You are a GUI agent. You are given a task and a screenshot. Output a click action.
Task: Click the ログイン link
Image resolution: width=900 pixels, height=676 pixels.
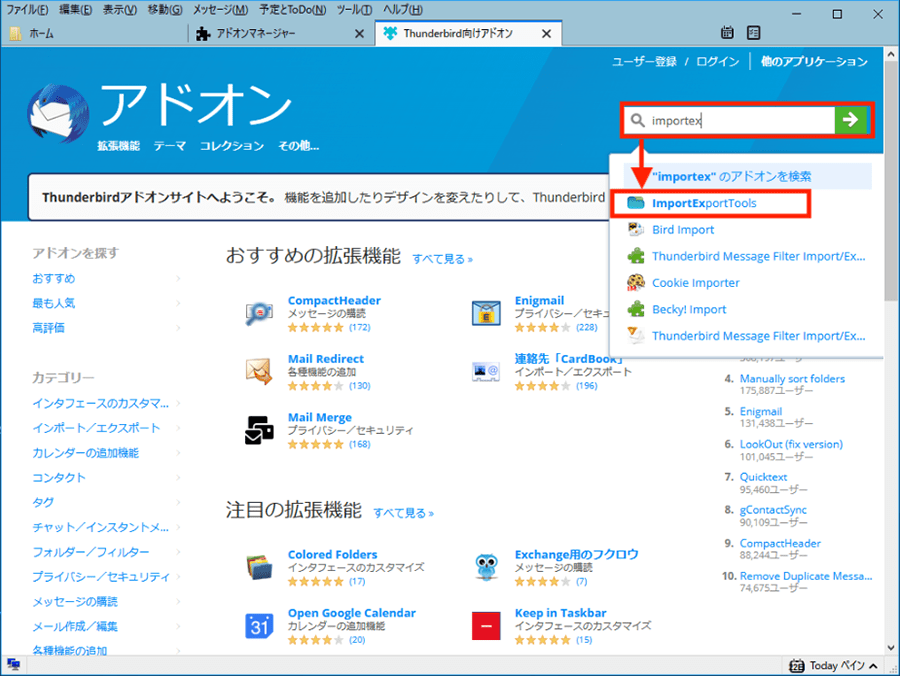tap(717, 62)
